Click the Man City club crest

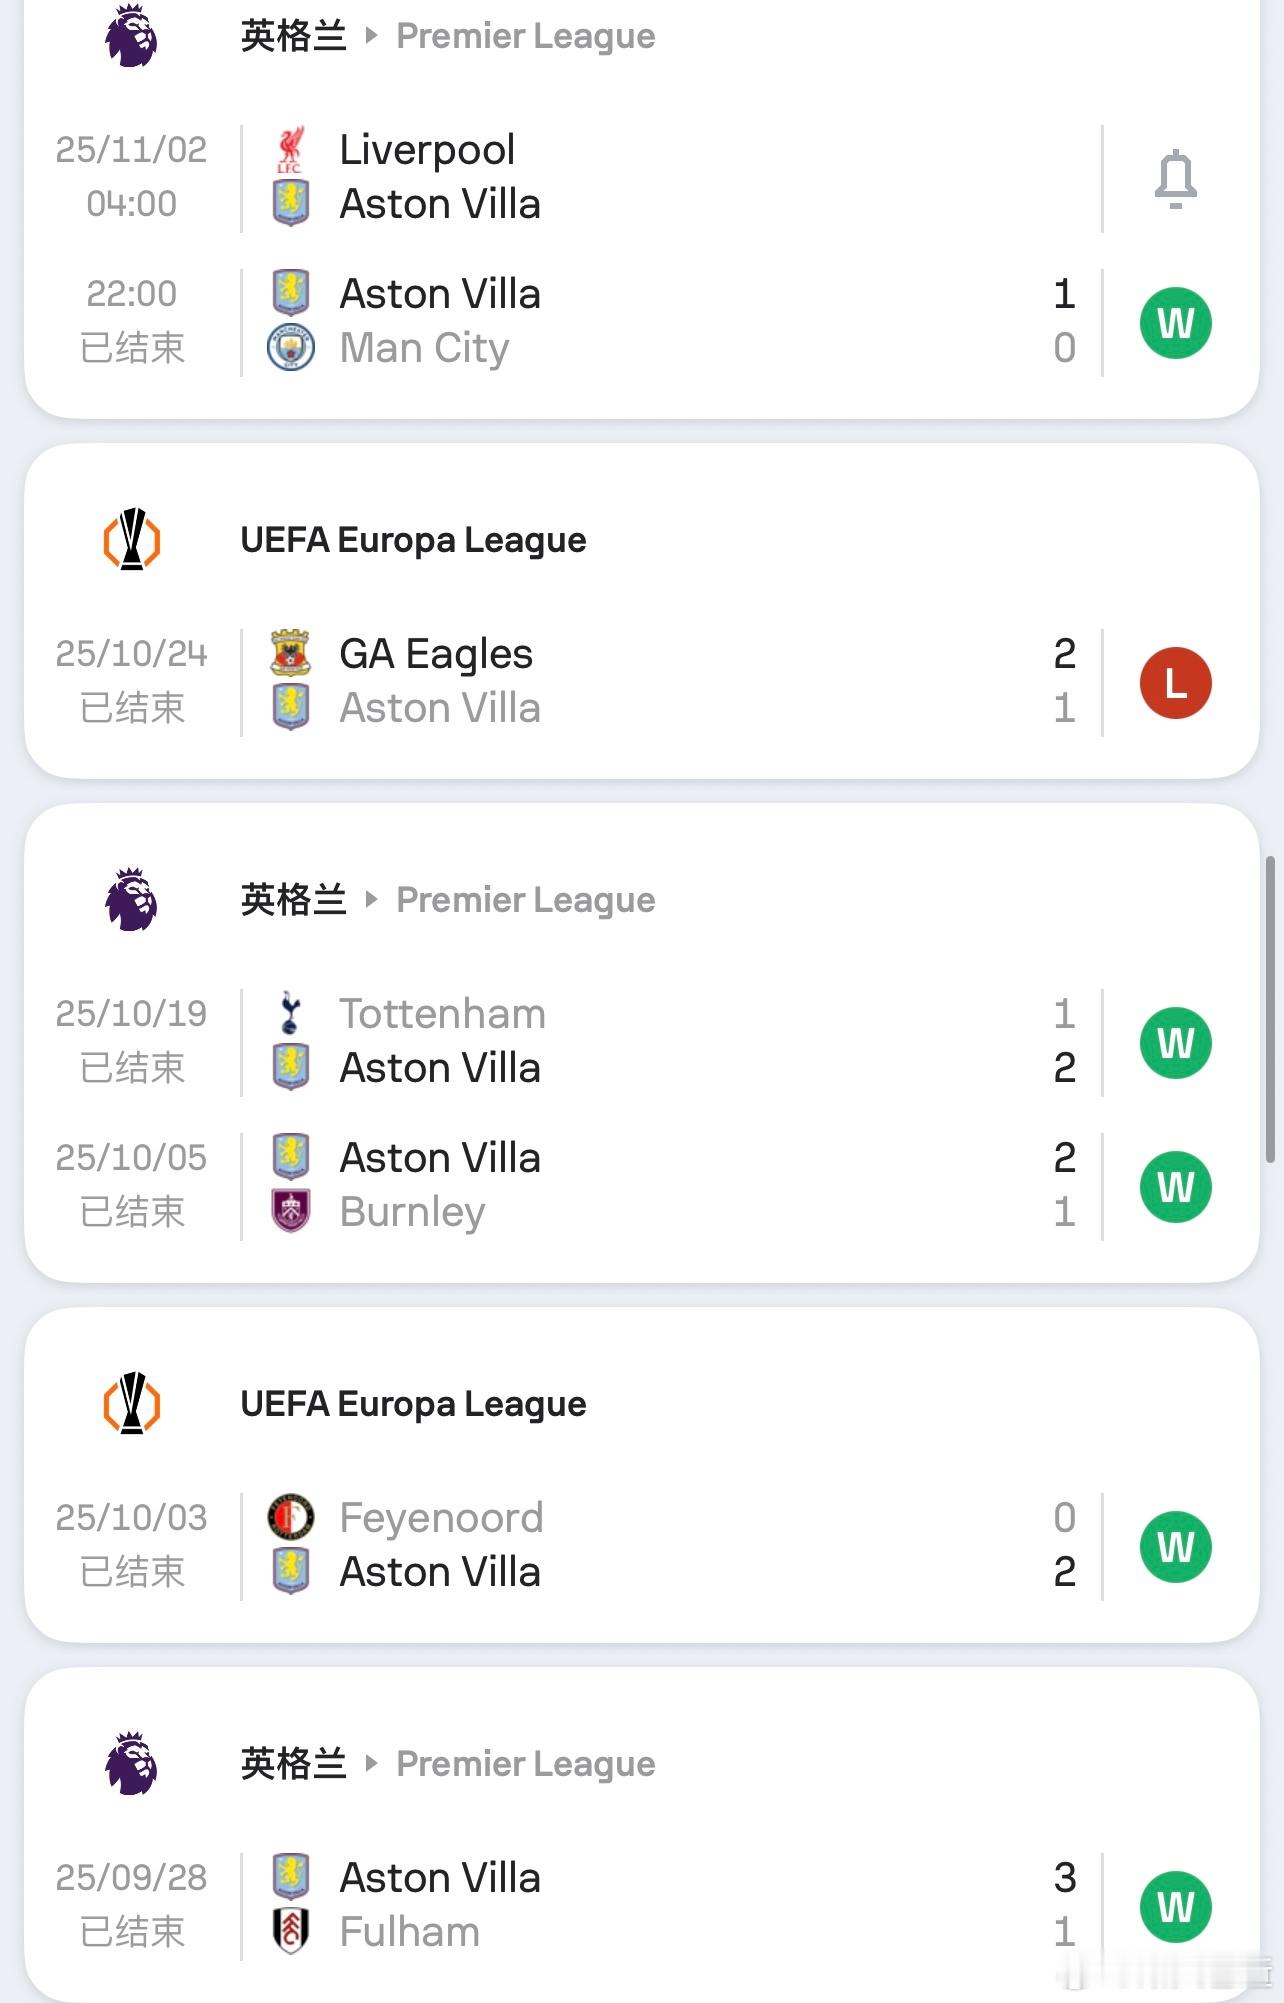(290, 348)
